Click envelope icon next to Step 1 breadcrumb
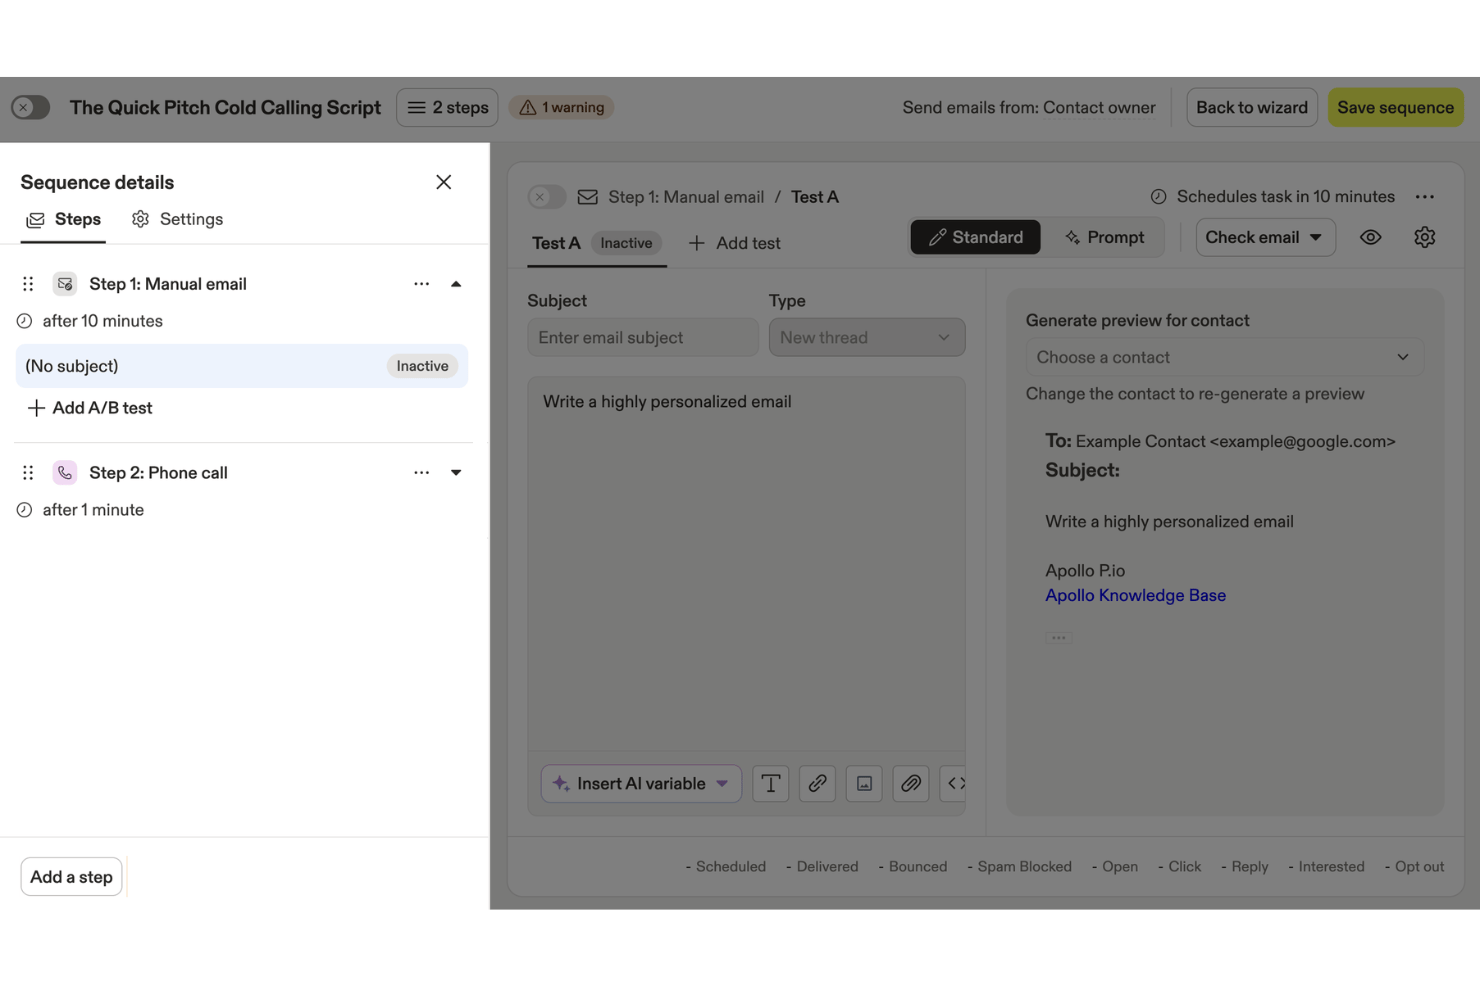1480x987 pixels. pos(588,197)
